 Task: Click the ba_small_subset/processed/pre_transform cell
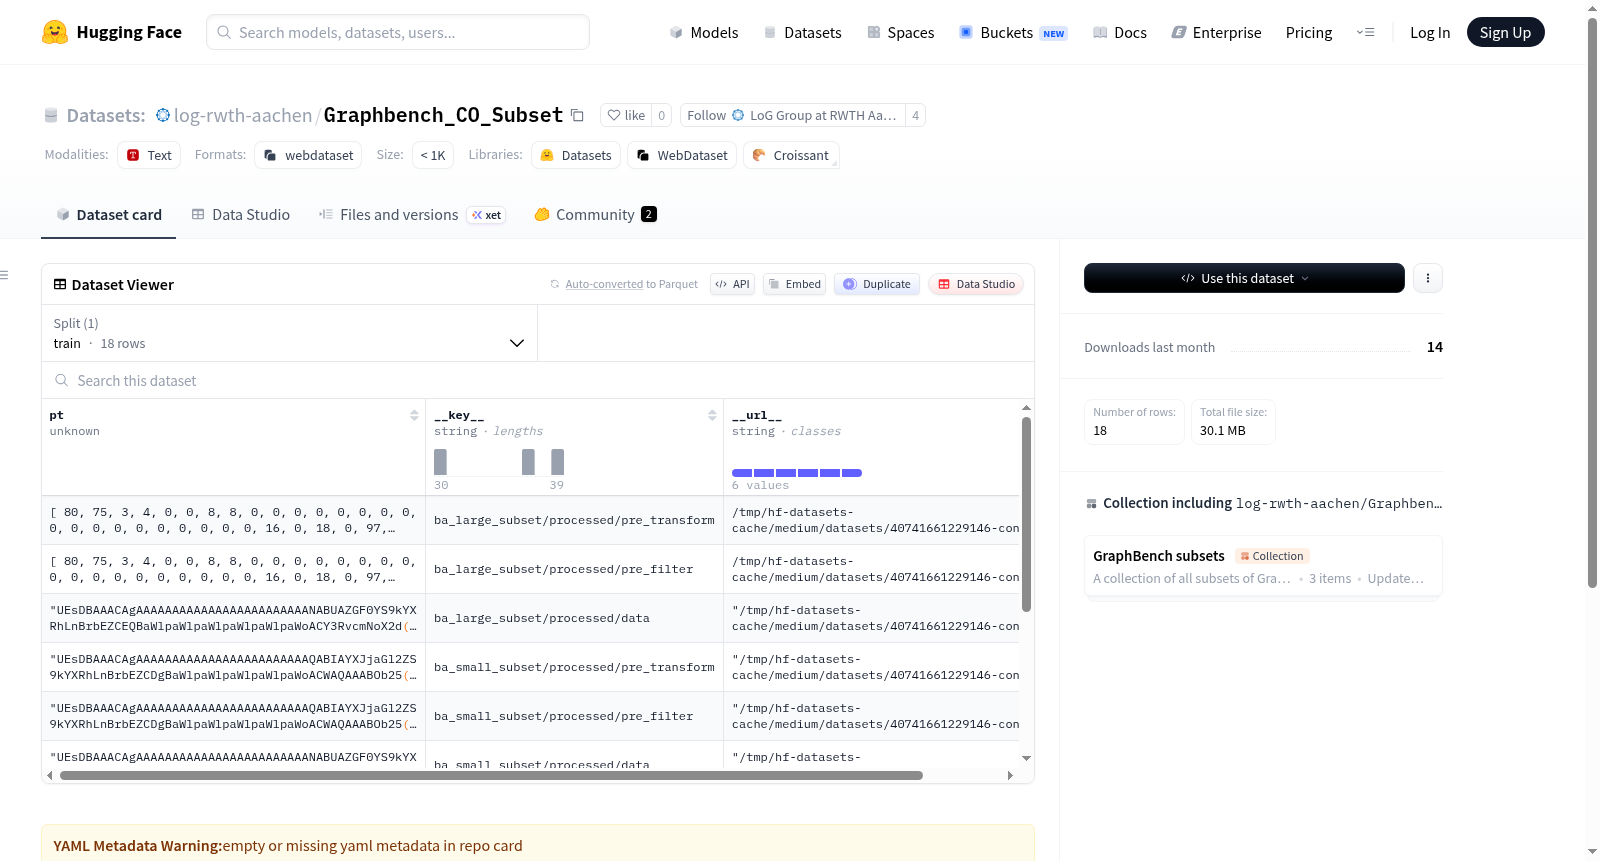(x=574, y=667)
